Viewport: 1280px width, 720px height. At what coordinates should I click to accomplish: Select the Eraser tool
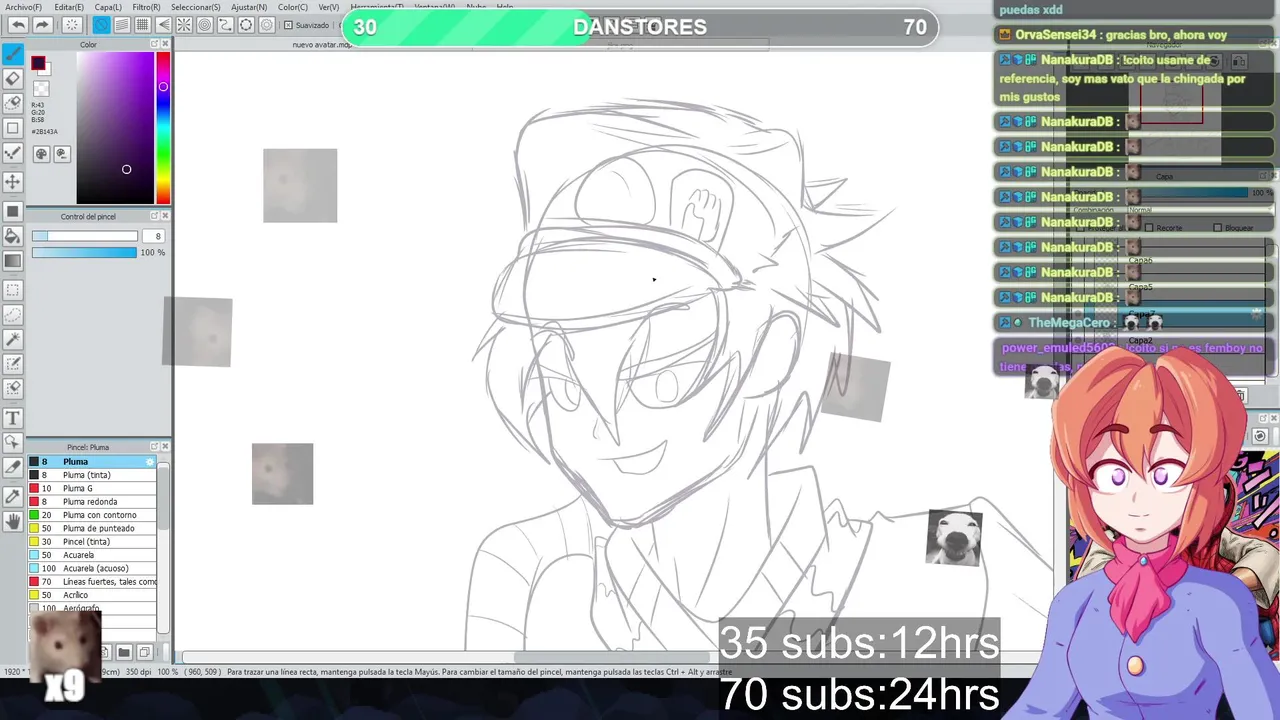point(13,79)
